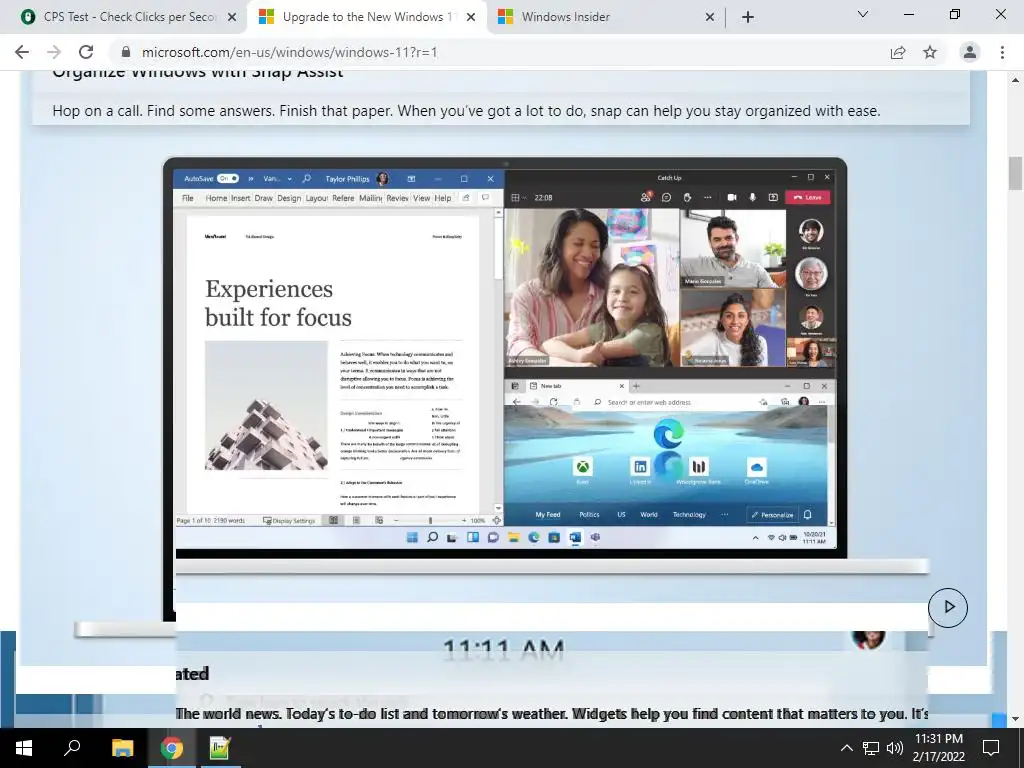Open Chrome's three-dot menu

[1002, 52]
